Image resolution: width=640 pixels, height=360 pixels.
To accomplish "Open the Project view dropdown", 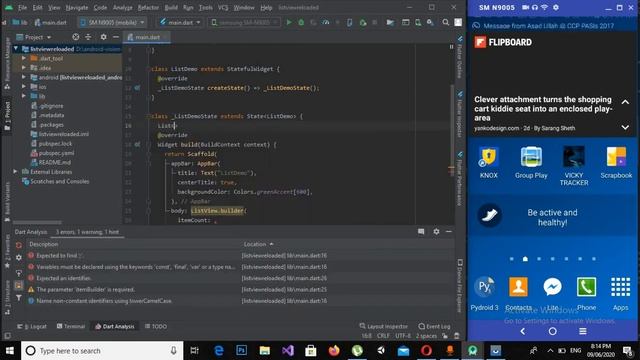I will tap(34, 37).
